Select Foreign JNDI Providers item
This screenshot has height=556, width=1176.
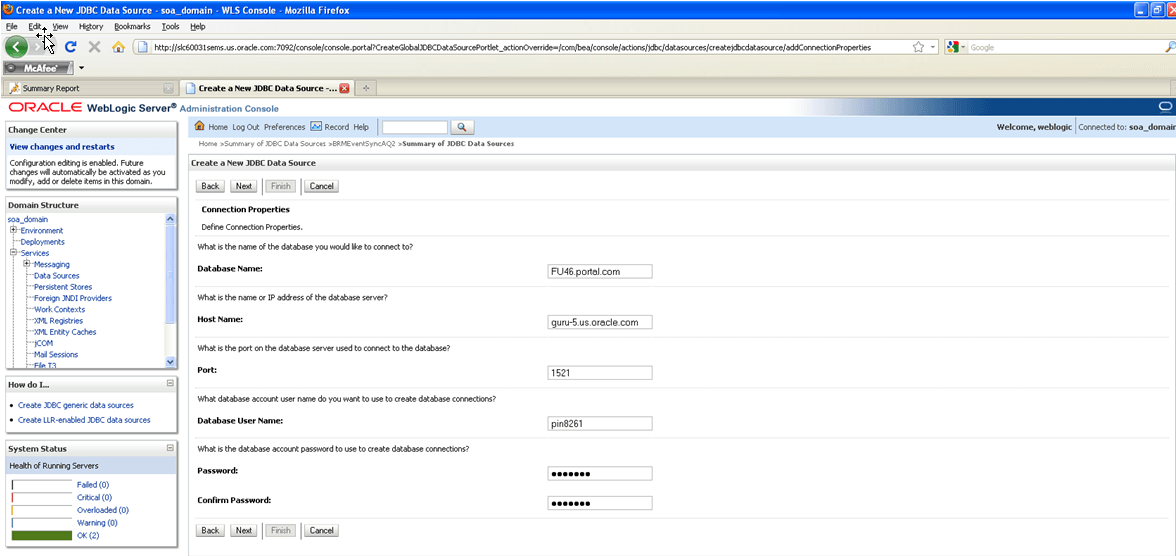pos(73,298)
